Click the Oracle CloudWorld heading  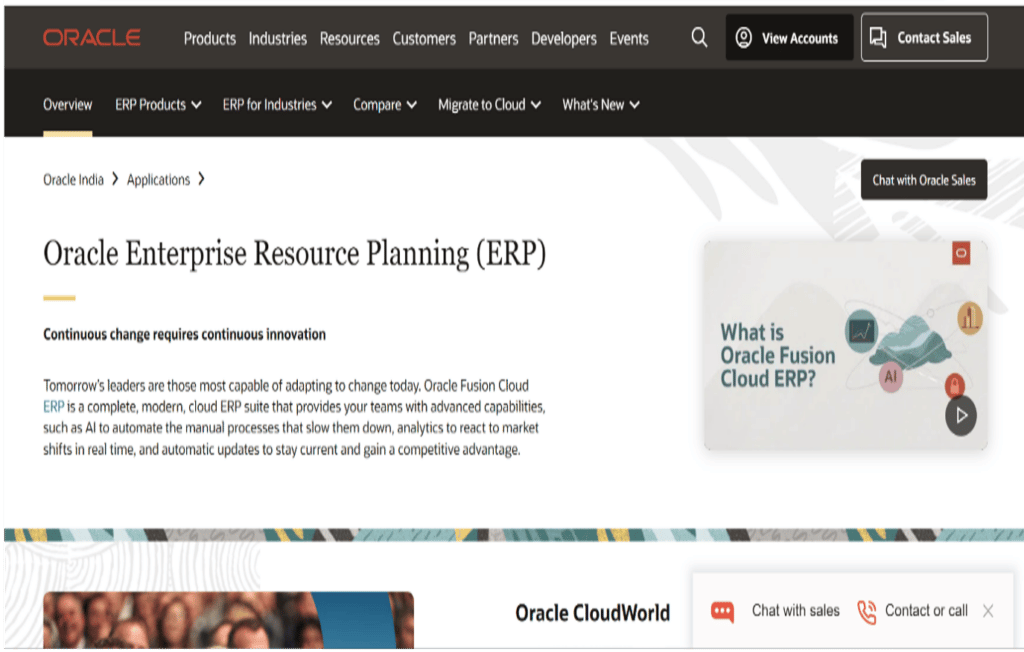pos(592,613)
